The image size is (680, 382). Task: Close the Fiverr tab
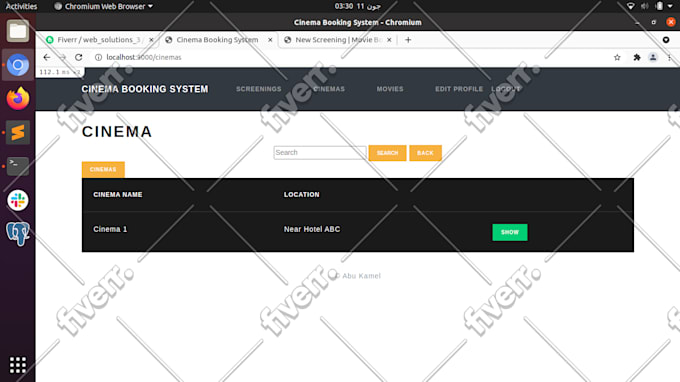(151, 40)
